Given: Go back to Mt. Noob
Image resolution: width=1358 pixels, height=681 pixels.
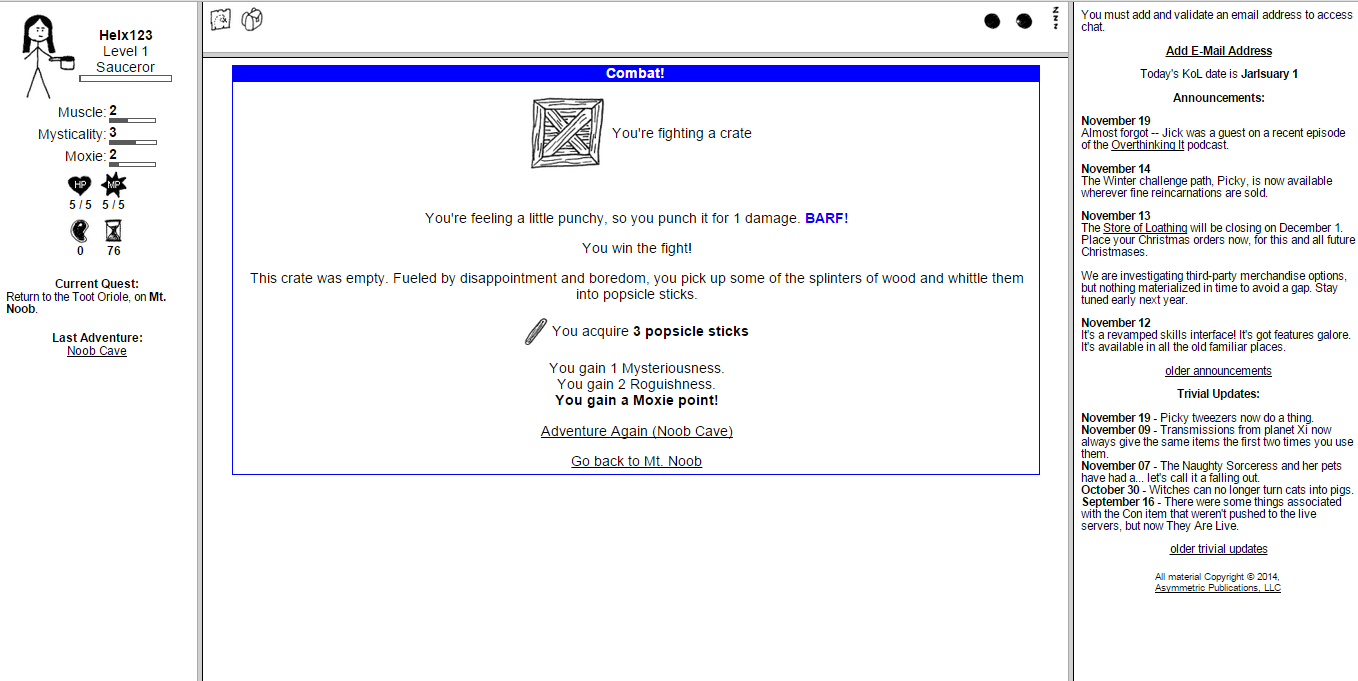Looking at the screenshot, I should point(636,461).
